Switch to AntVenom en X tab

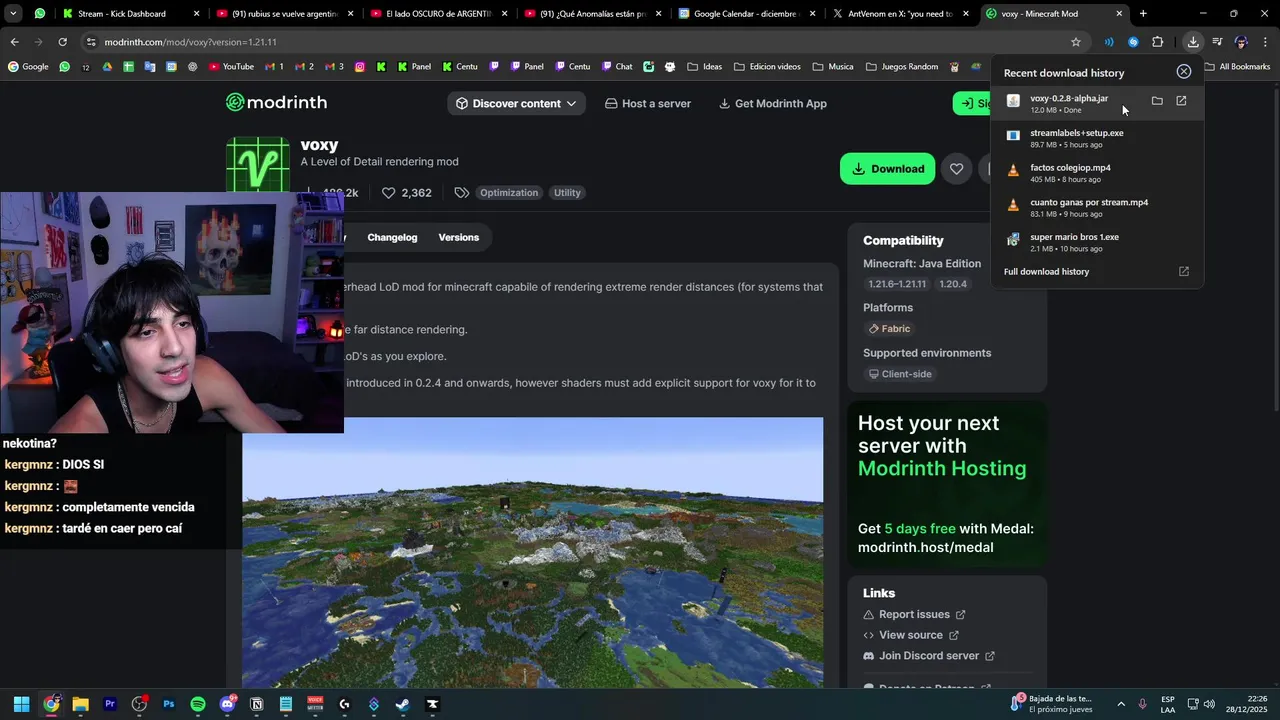click(900, 14)
